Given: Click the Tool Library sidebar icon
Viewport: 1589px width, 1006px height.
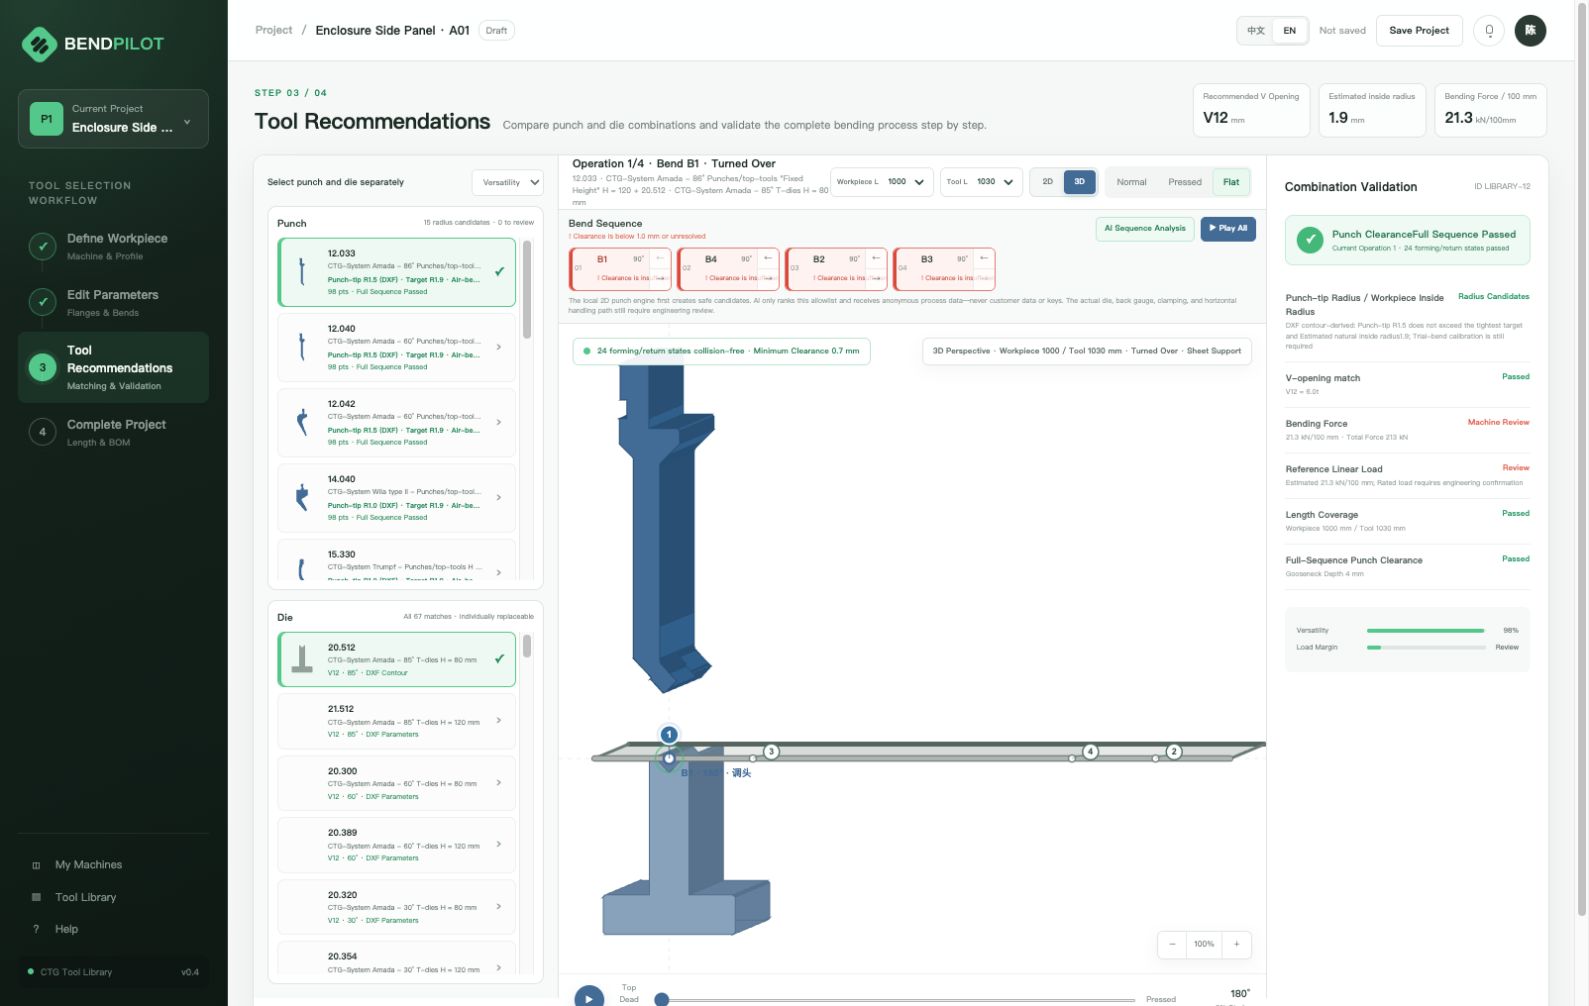Looking at the screenshot, I should 36,897.
